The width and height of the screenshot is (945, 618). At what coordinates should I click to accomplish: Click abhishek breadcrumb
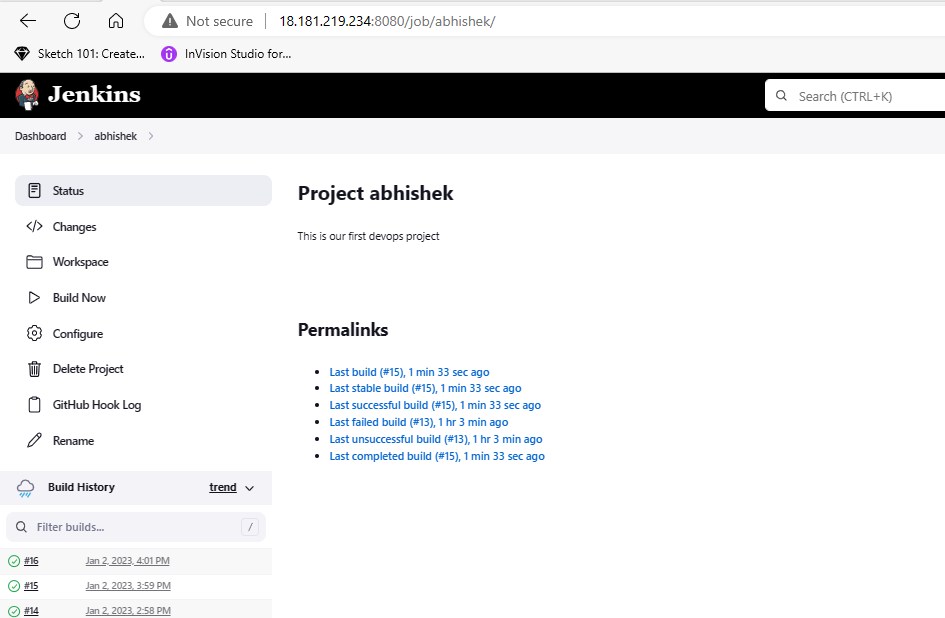pos(115,136)
